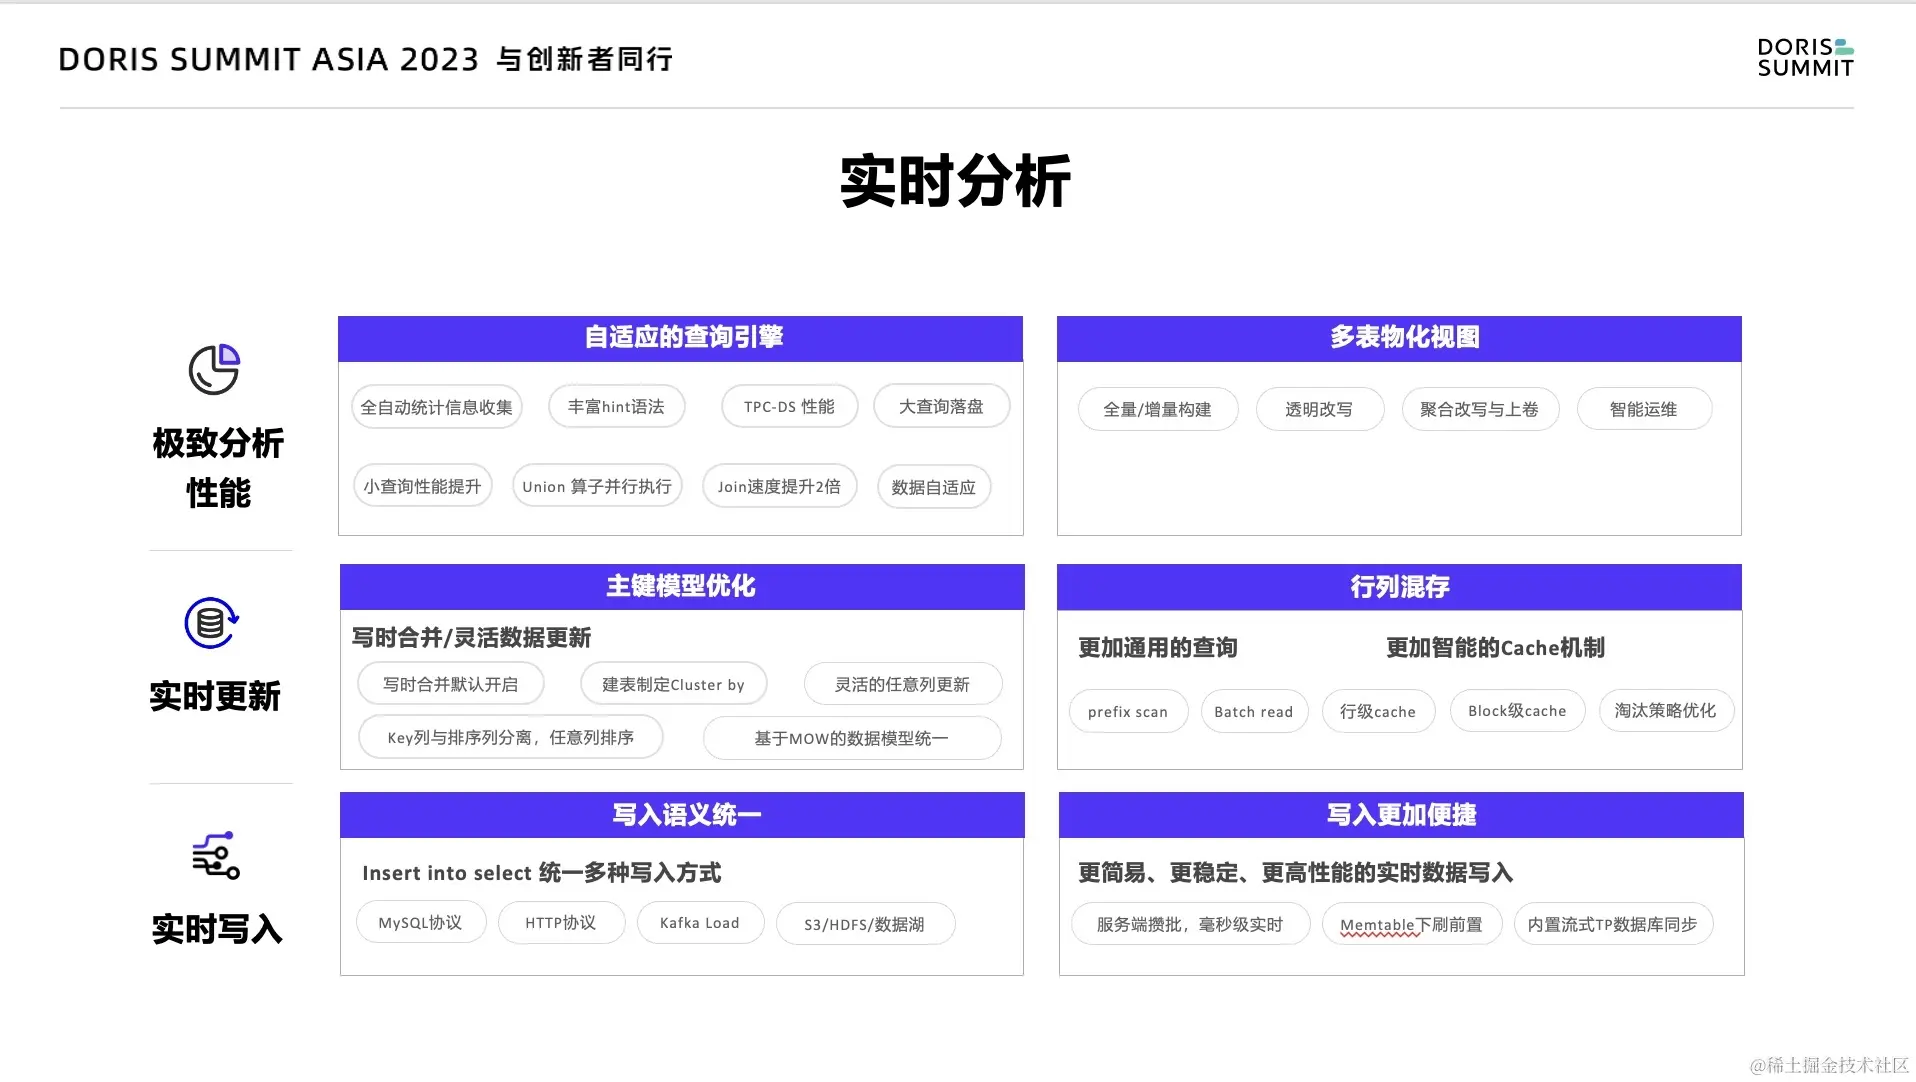Click the 实时更新 label
The width and height of the screenshot is (1916, 1082).
tap(215, 696)
